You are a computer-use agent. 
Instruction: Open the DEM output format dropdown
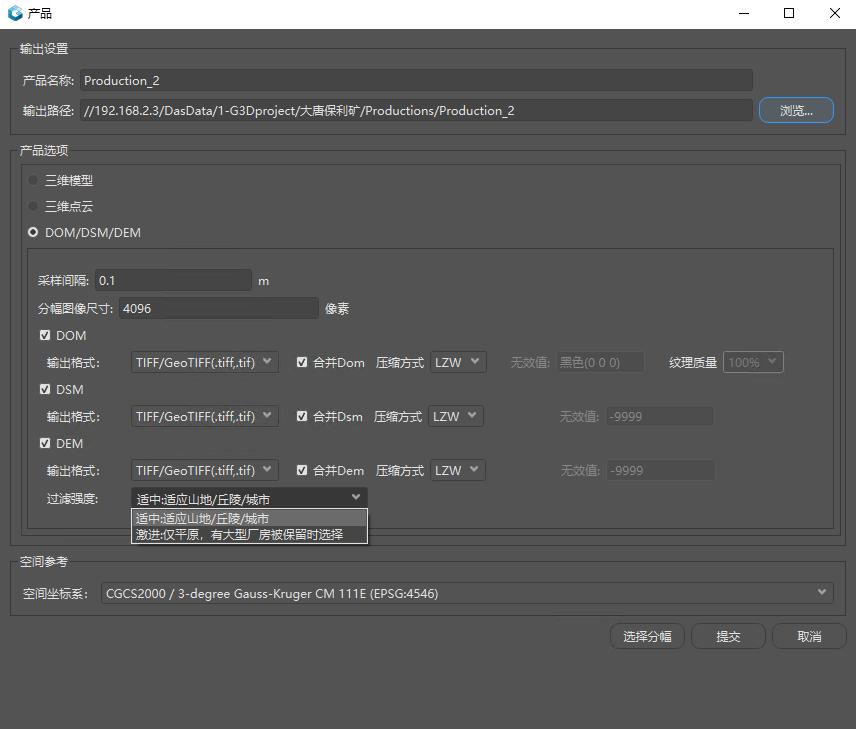click(205, 470)
